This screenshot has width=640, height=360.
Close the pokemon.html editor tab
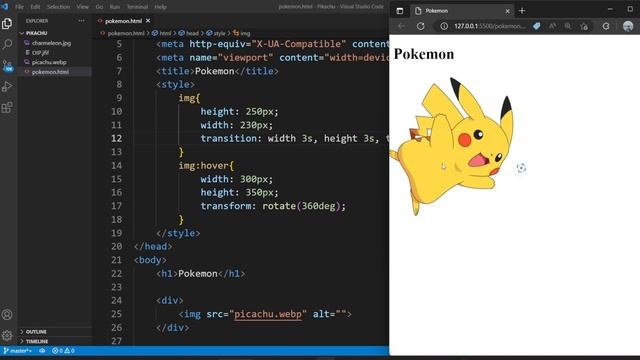(148, 21)
